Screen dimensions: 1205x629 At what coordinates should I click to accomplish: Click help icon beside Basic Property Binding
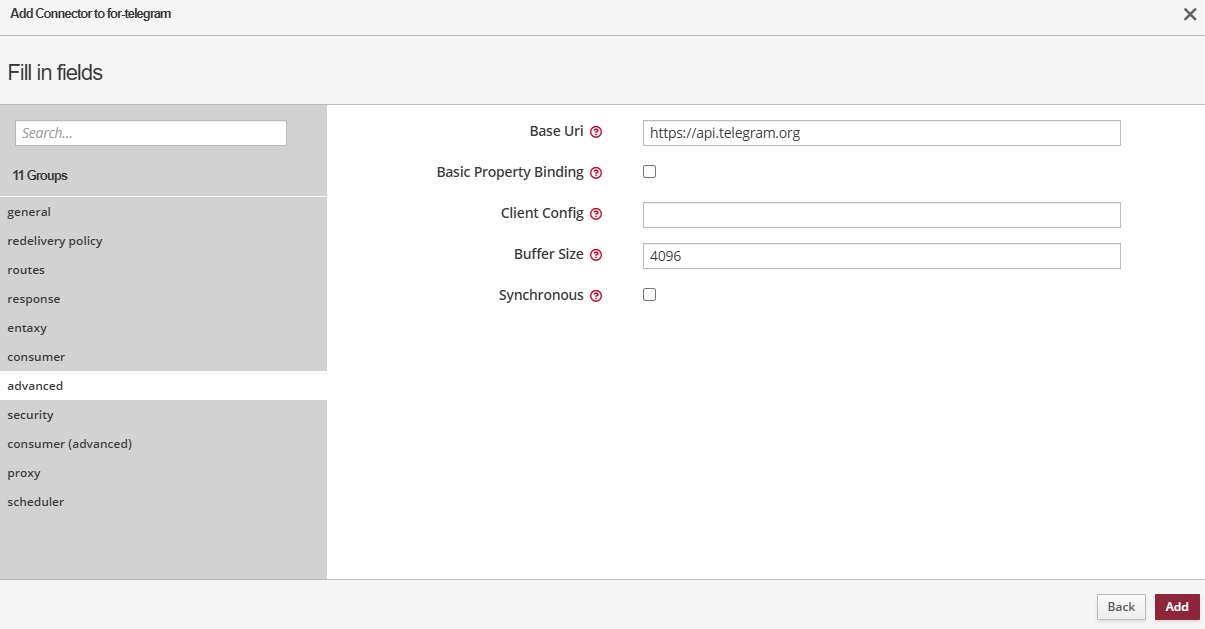coord(596,173)
